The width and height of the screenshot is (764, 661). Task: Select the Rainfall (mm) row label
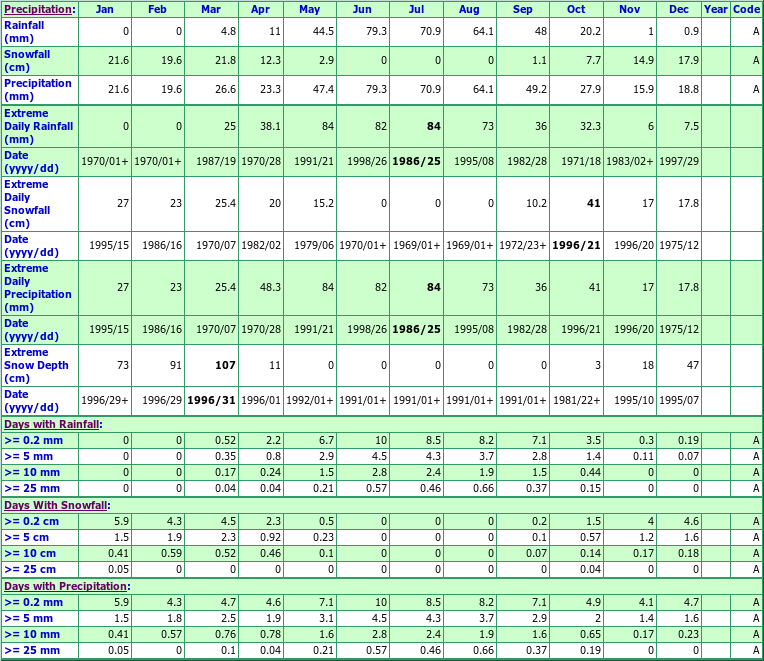(24, 32)
